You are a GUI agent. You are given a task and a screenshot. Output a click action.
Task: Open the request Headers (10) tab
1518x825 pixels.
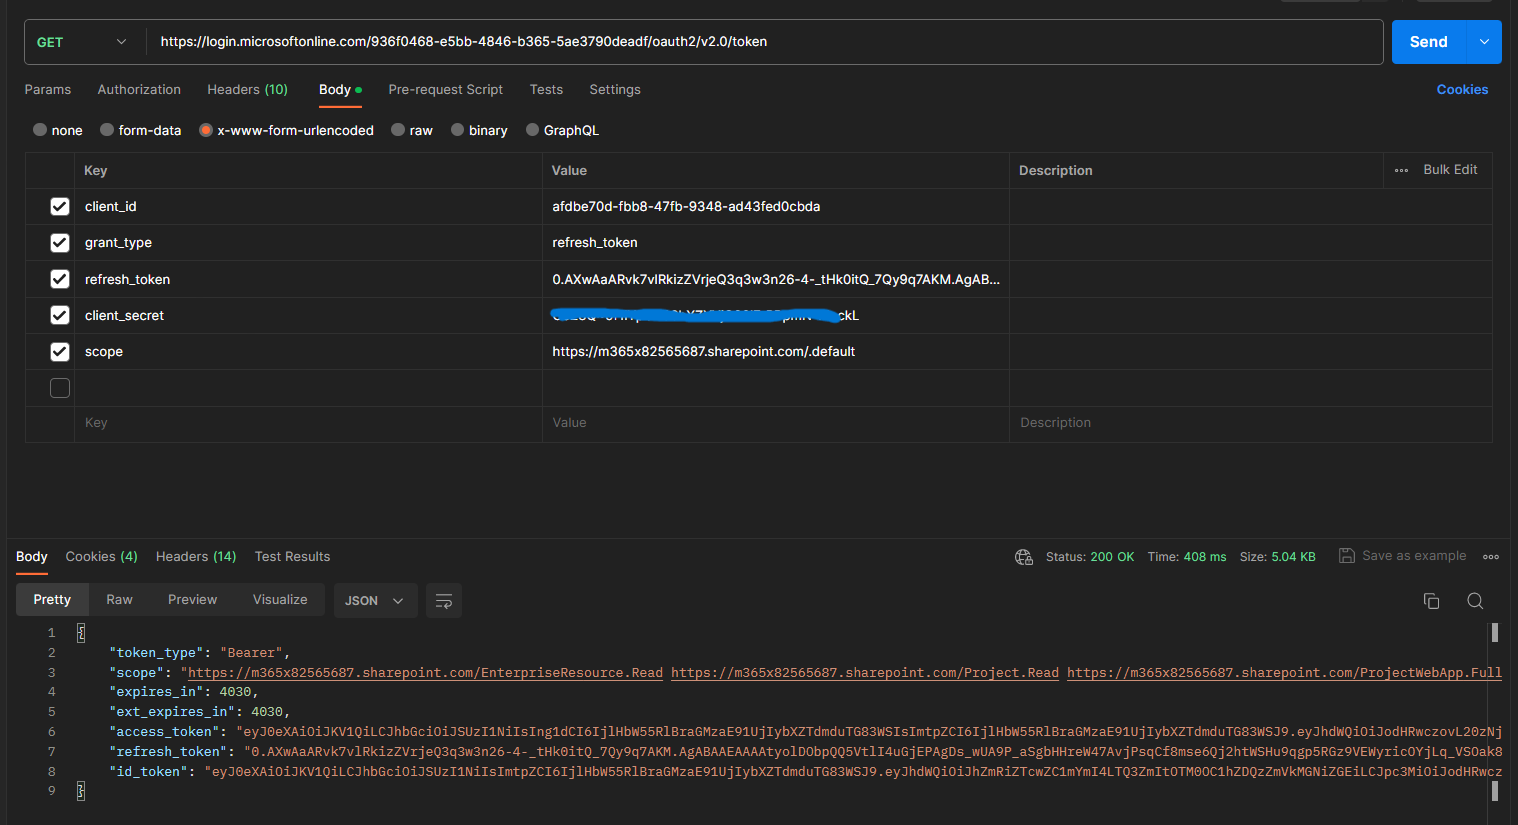click(x=247, y=89)
